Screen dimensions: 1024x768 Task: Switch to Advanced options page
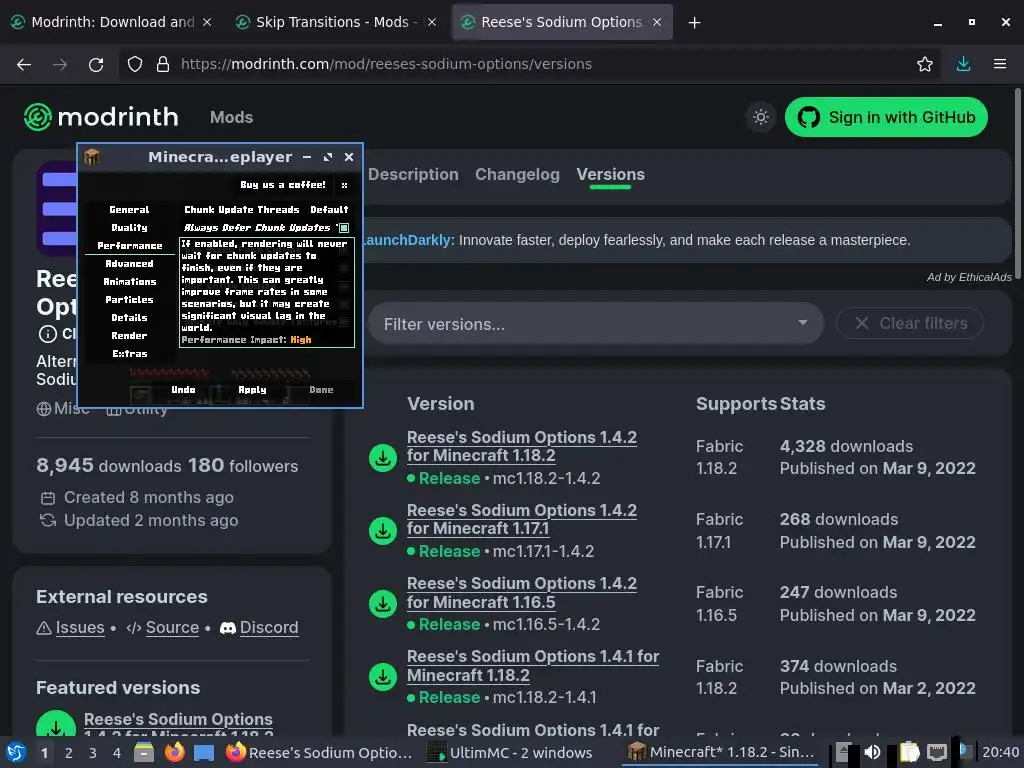pos(129,263)
